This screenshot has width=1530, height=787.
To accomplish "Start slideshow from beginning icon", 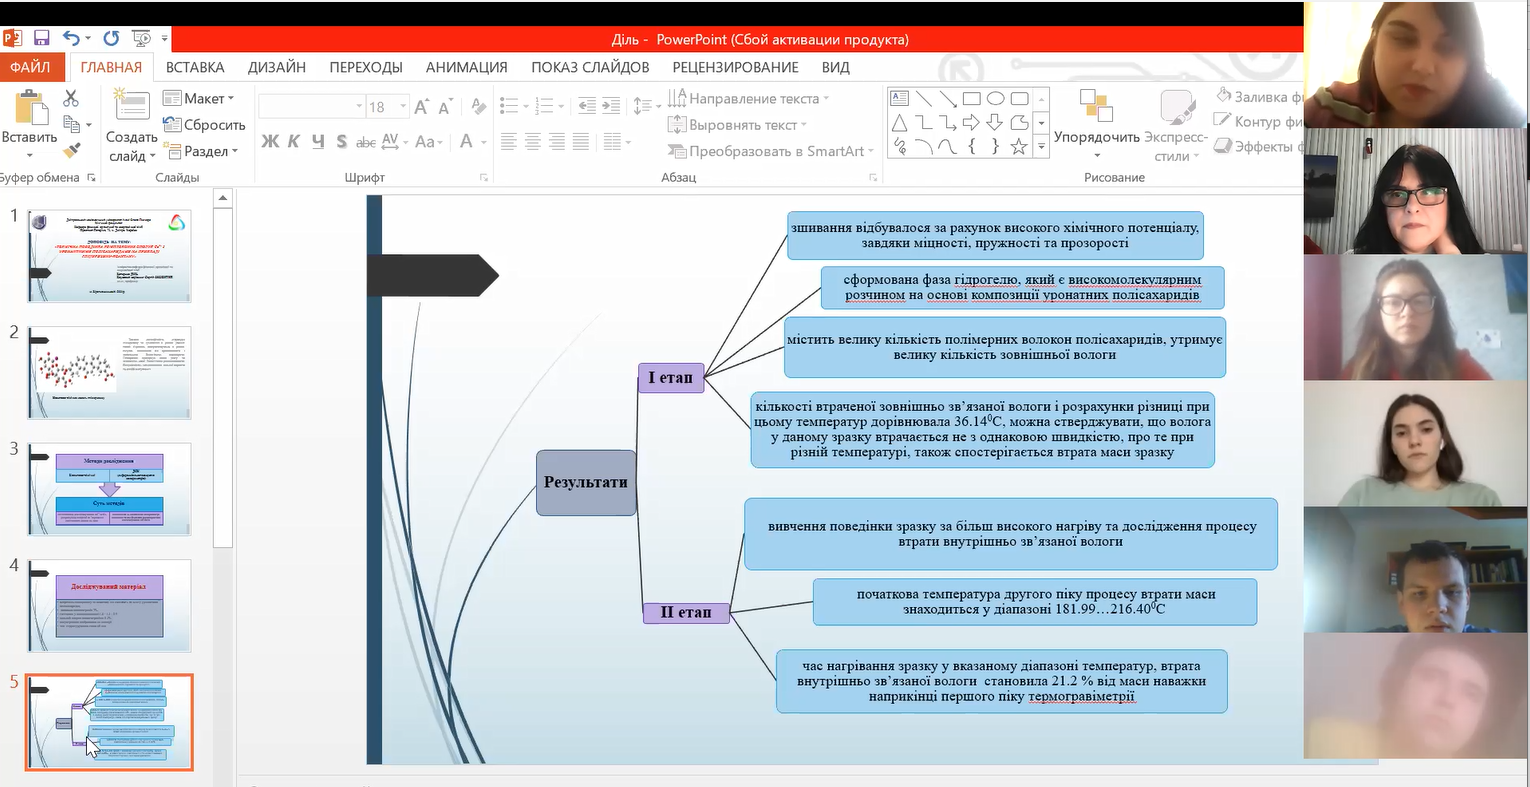I will pyautogui.click(x=142, y=39).
